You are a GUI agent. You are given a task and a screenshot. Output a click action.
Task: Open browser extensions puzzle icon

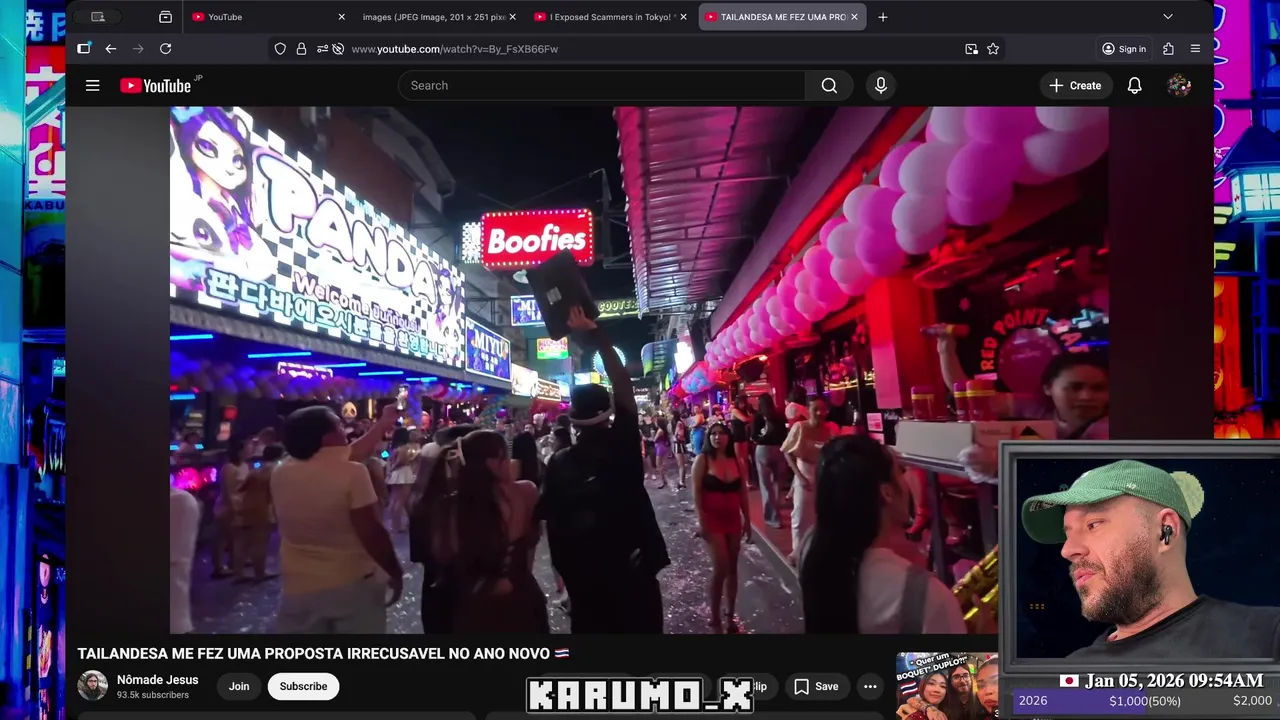click(1168, 49)
